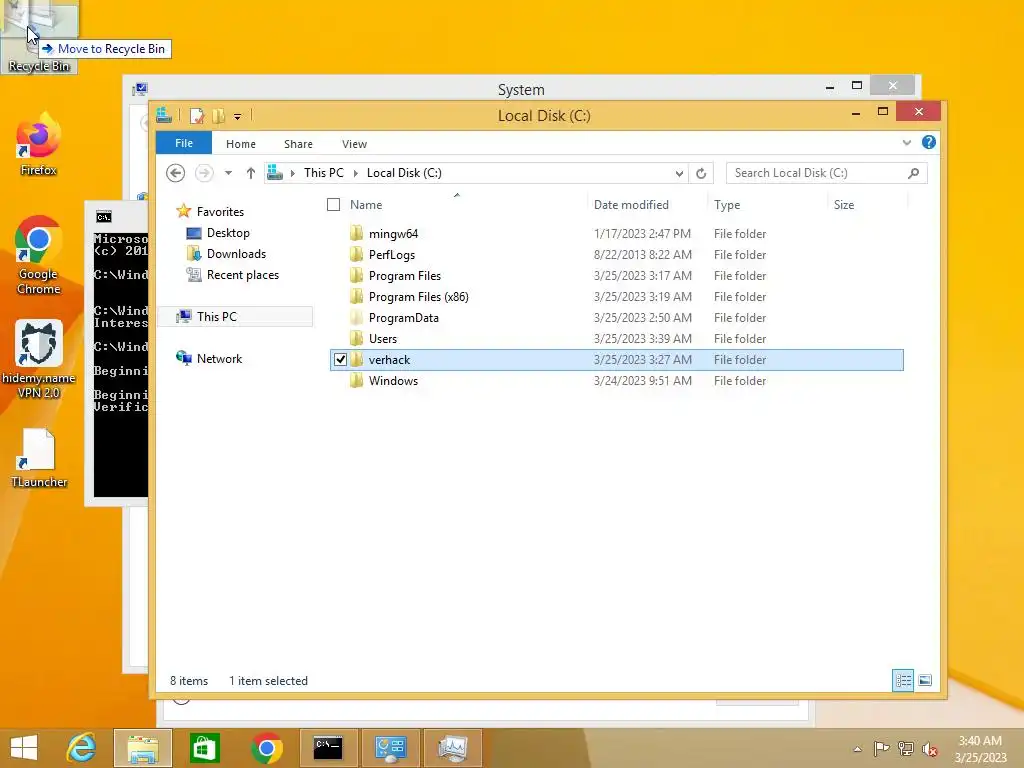Expand the ribbon with the chevron
The width and height of the screenshot is (1024, 768).
click(x=906, y=142)
